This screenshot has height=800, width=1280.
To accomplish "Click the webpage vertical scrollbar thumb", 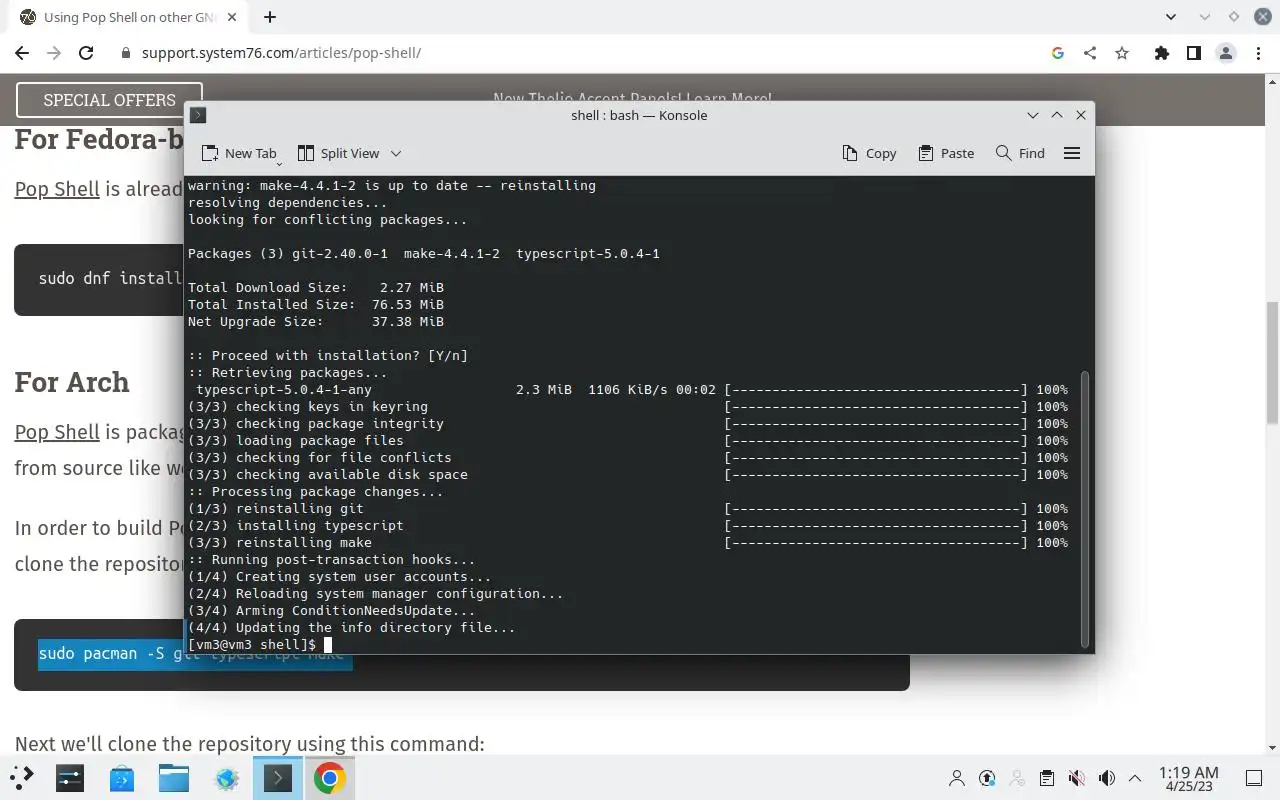I will (x=1272, y=362).
